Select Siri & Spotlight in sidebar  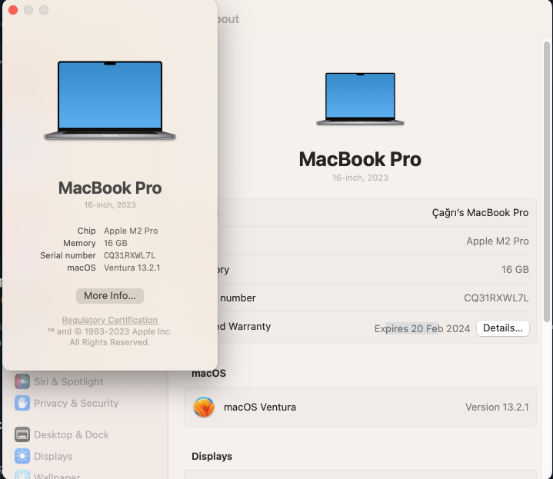click(x=68, y=381)
